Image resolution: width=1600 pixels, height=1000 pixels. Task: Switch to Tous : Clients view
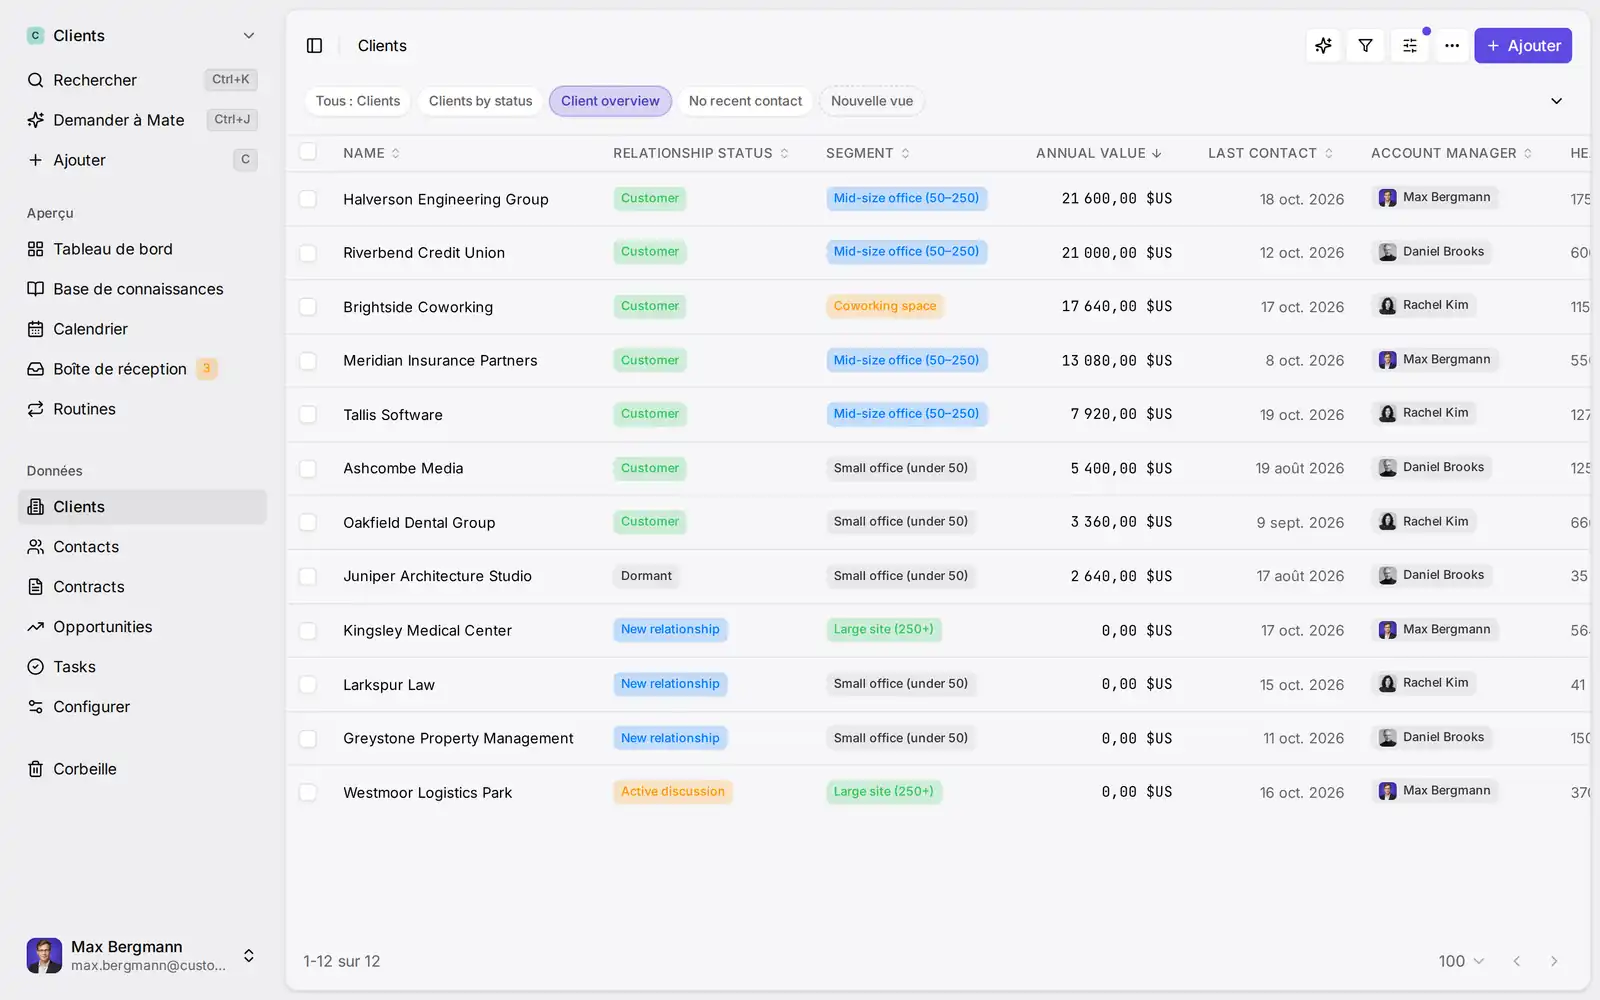click(358, 101)
